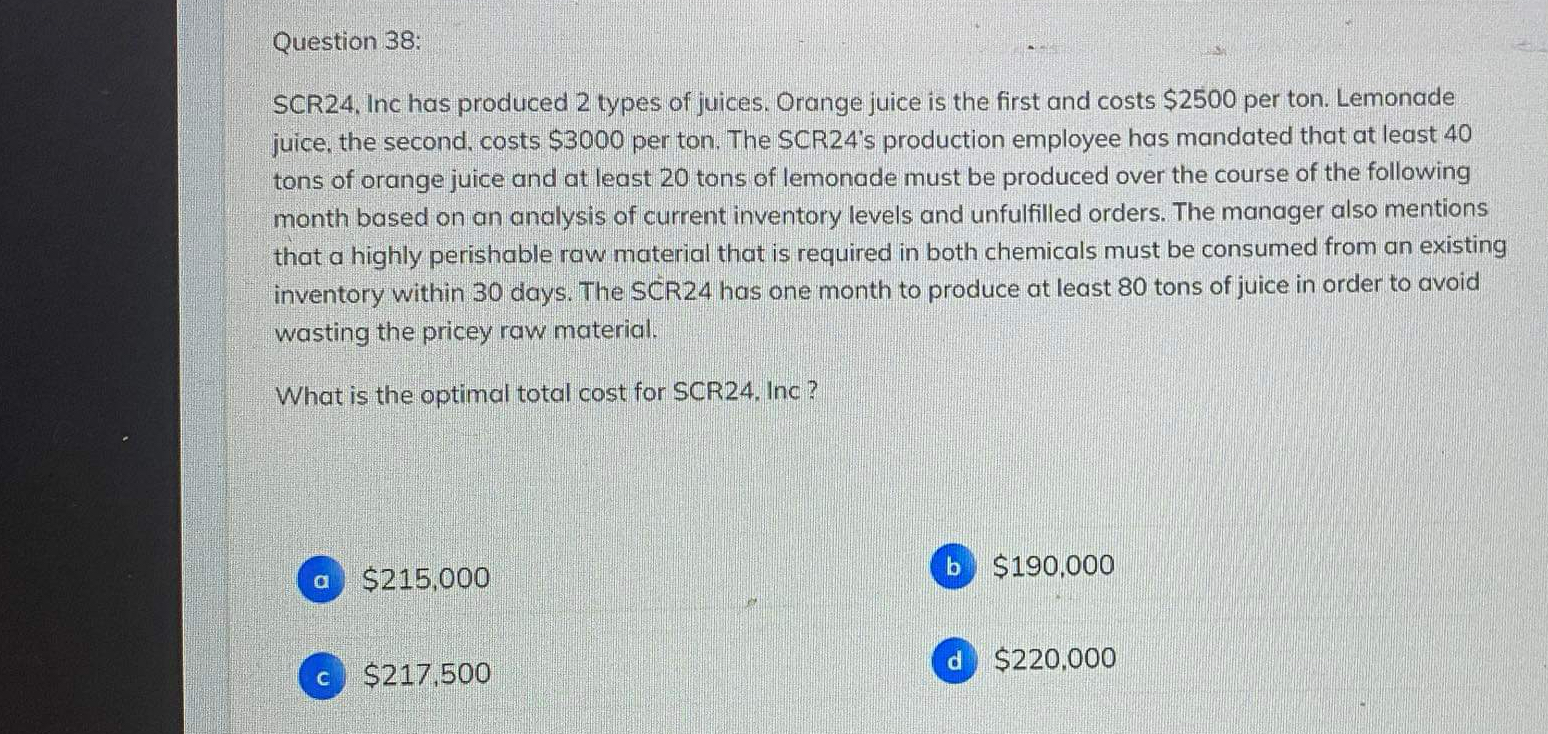This screenshot has height=734, width=1548.
Task: Click the phrase 'SCR24, Inc' in the question
Action: coord(336,98)
